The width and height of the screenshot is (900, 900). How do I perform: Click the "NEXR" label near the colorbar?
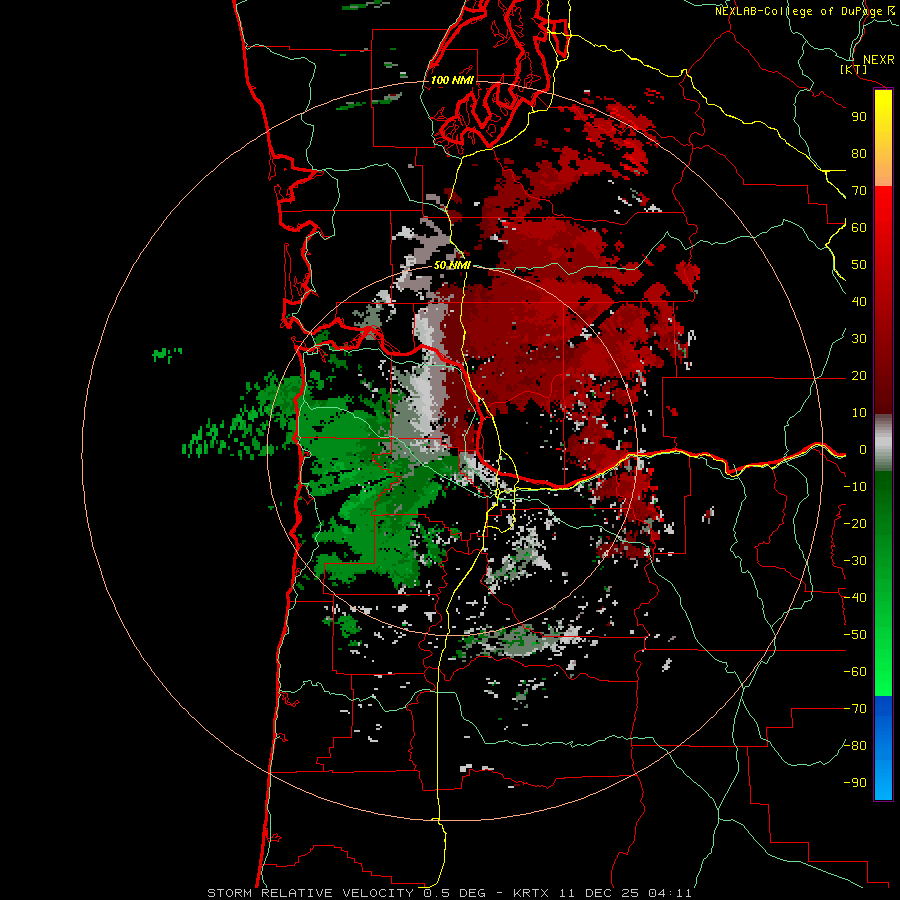(878, 60)
